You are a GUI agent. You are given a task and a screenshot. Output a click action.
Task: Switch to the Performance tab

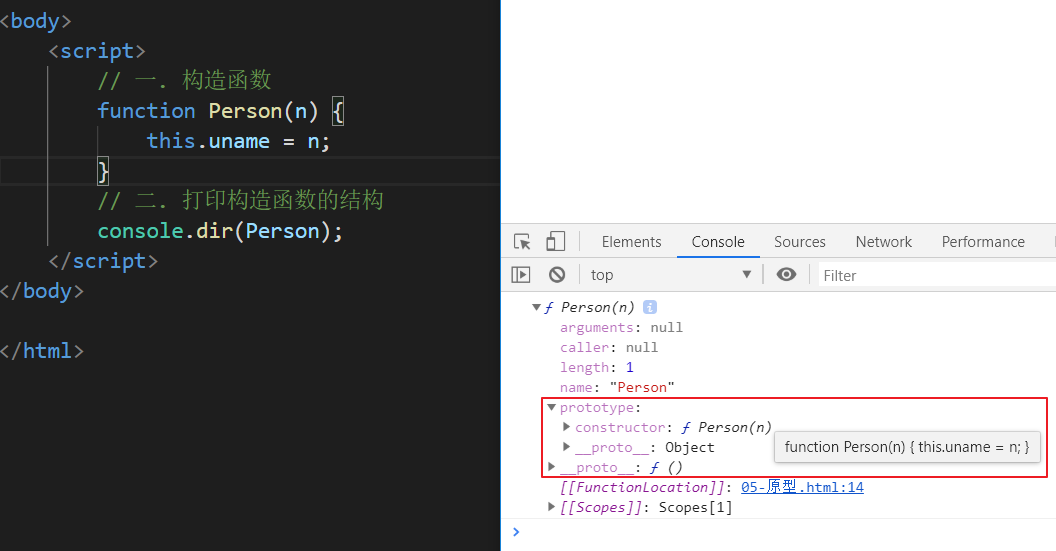click(983, 242)
